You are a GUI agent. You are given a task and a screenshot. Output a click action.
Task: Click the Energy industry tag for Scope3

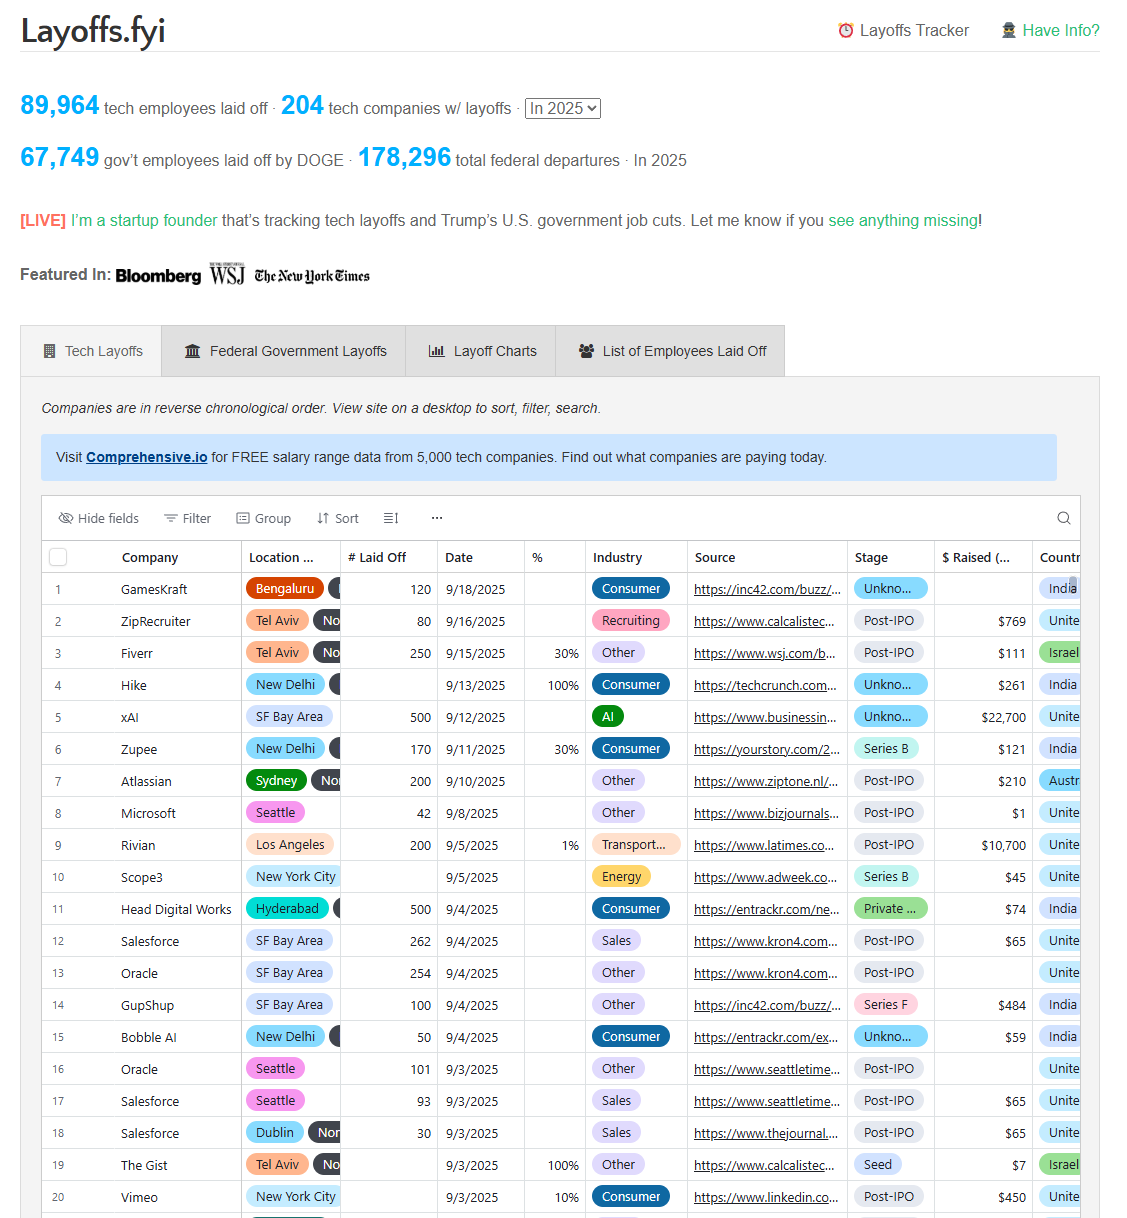click(621, 877)
